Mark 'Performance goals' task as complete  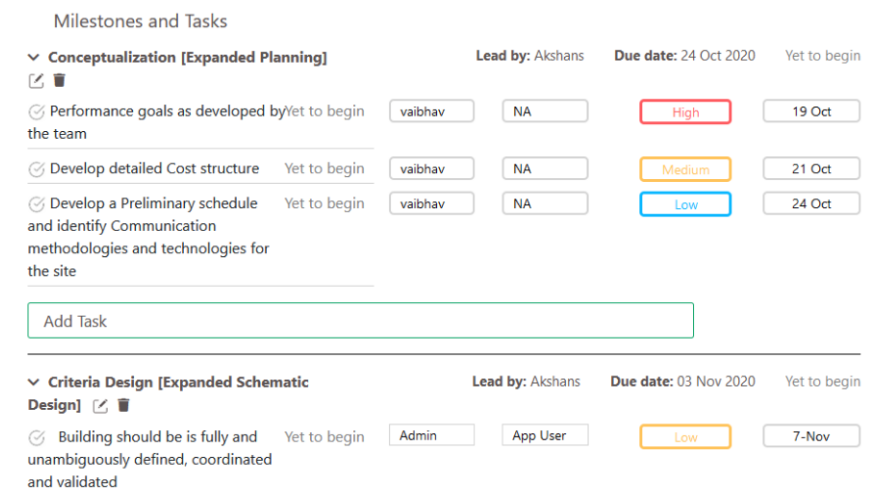pos(37,112)
